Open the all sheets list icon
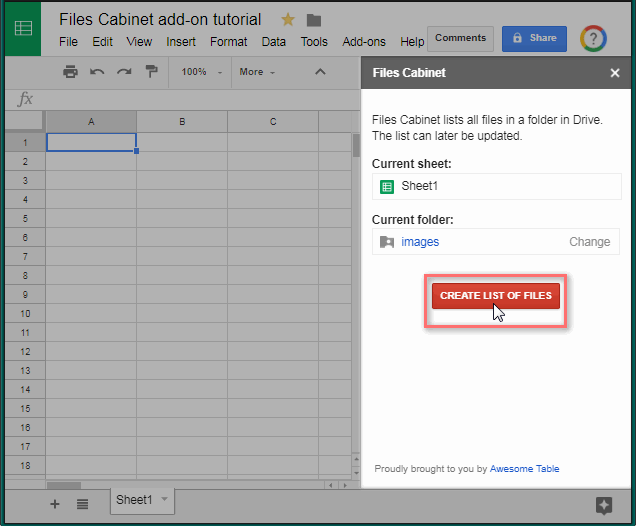The image size is (636, 526). point(82,504)
